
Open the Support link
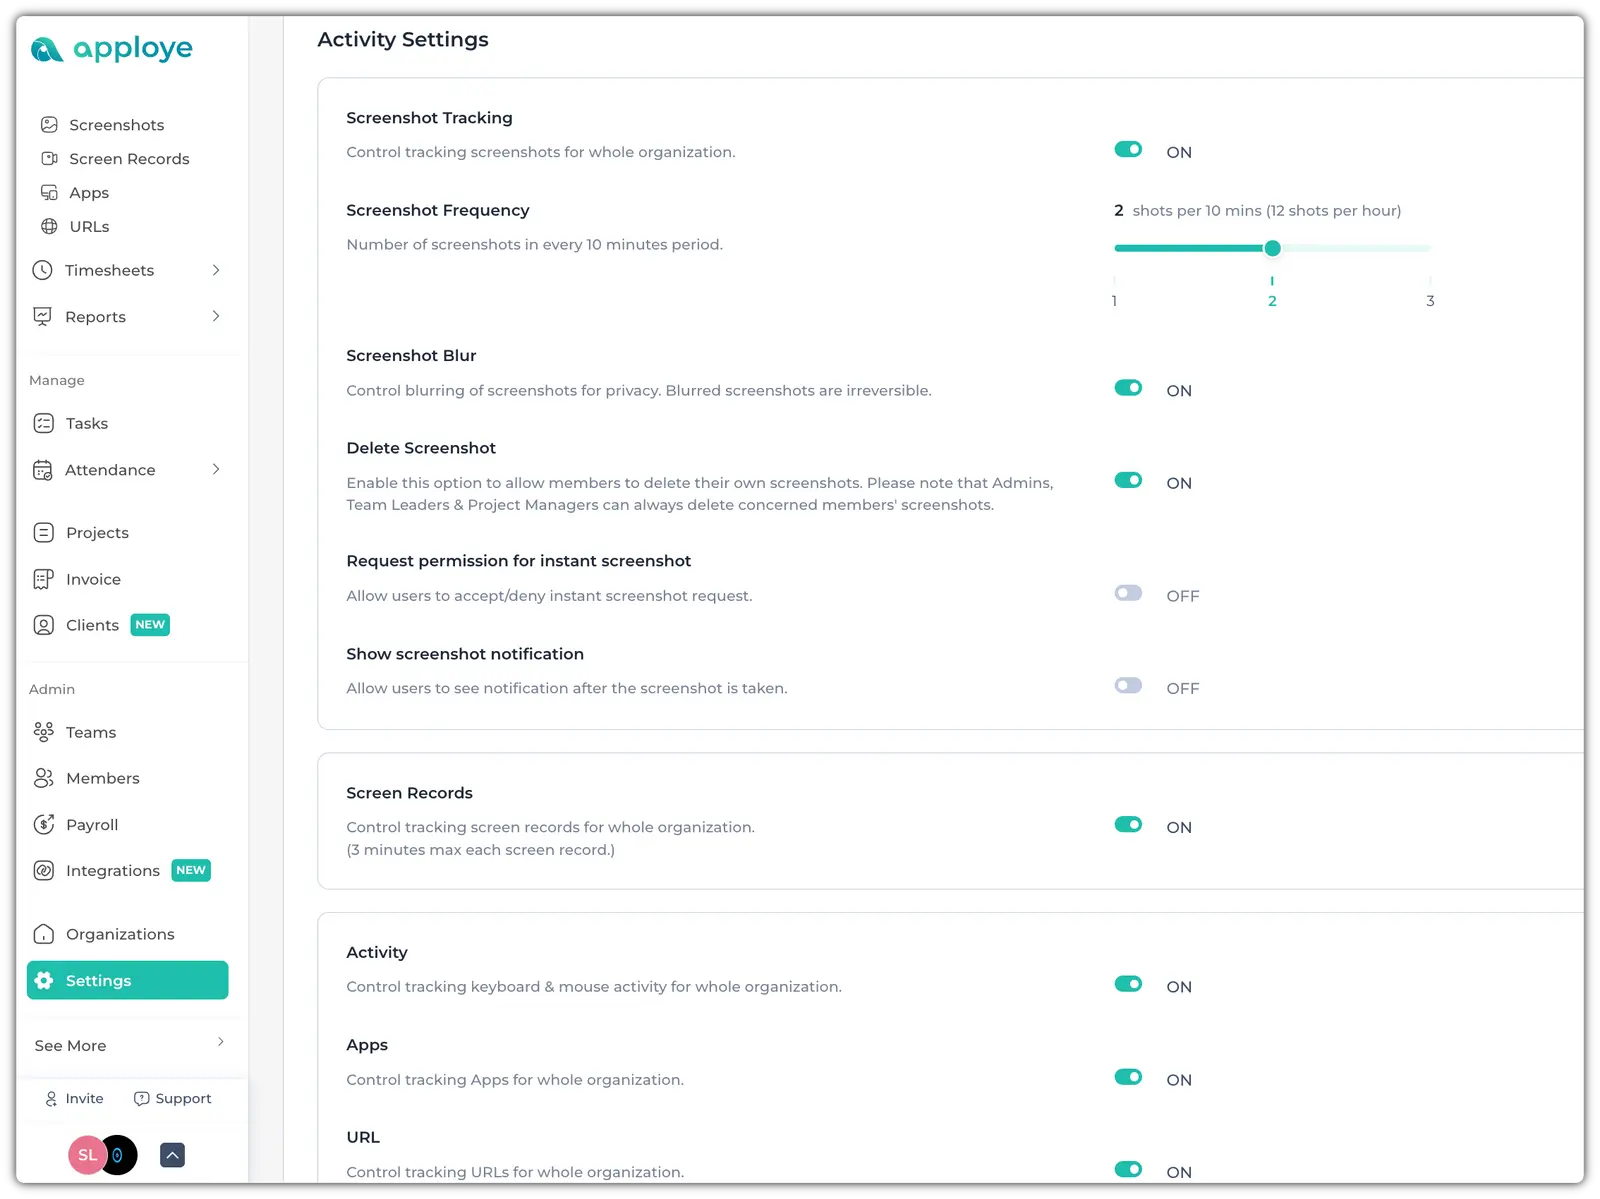coord(173,1099)
